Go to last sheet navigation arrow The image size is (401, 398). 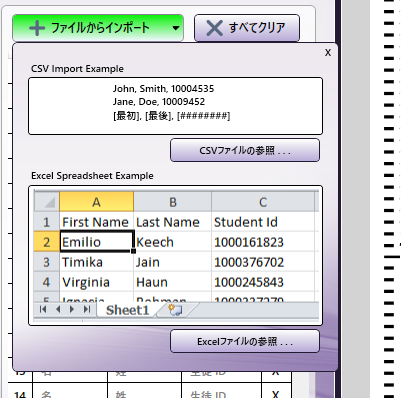[x=87, y=309]
